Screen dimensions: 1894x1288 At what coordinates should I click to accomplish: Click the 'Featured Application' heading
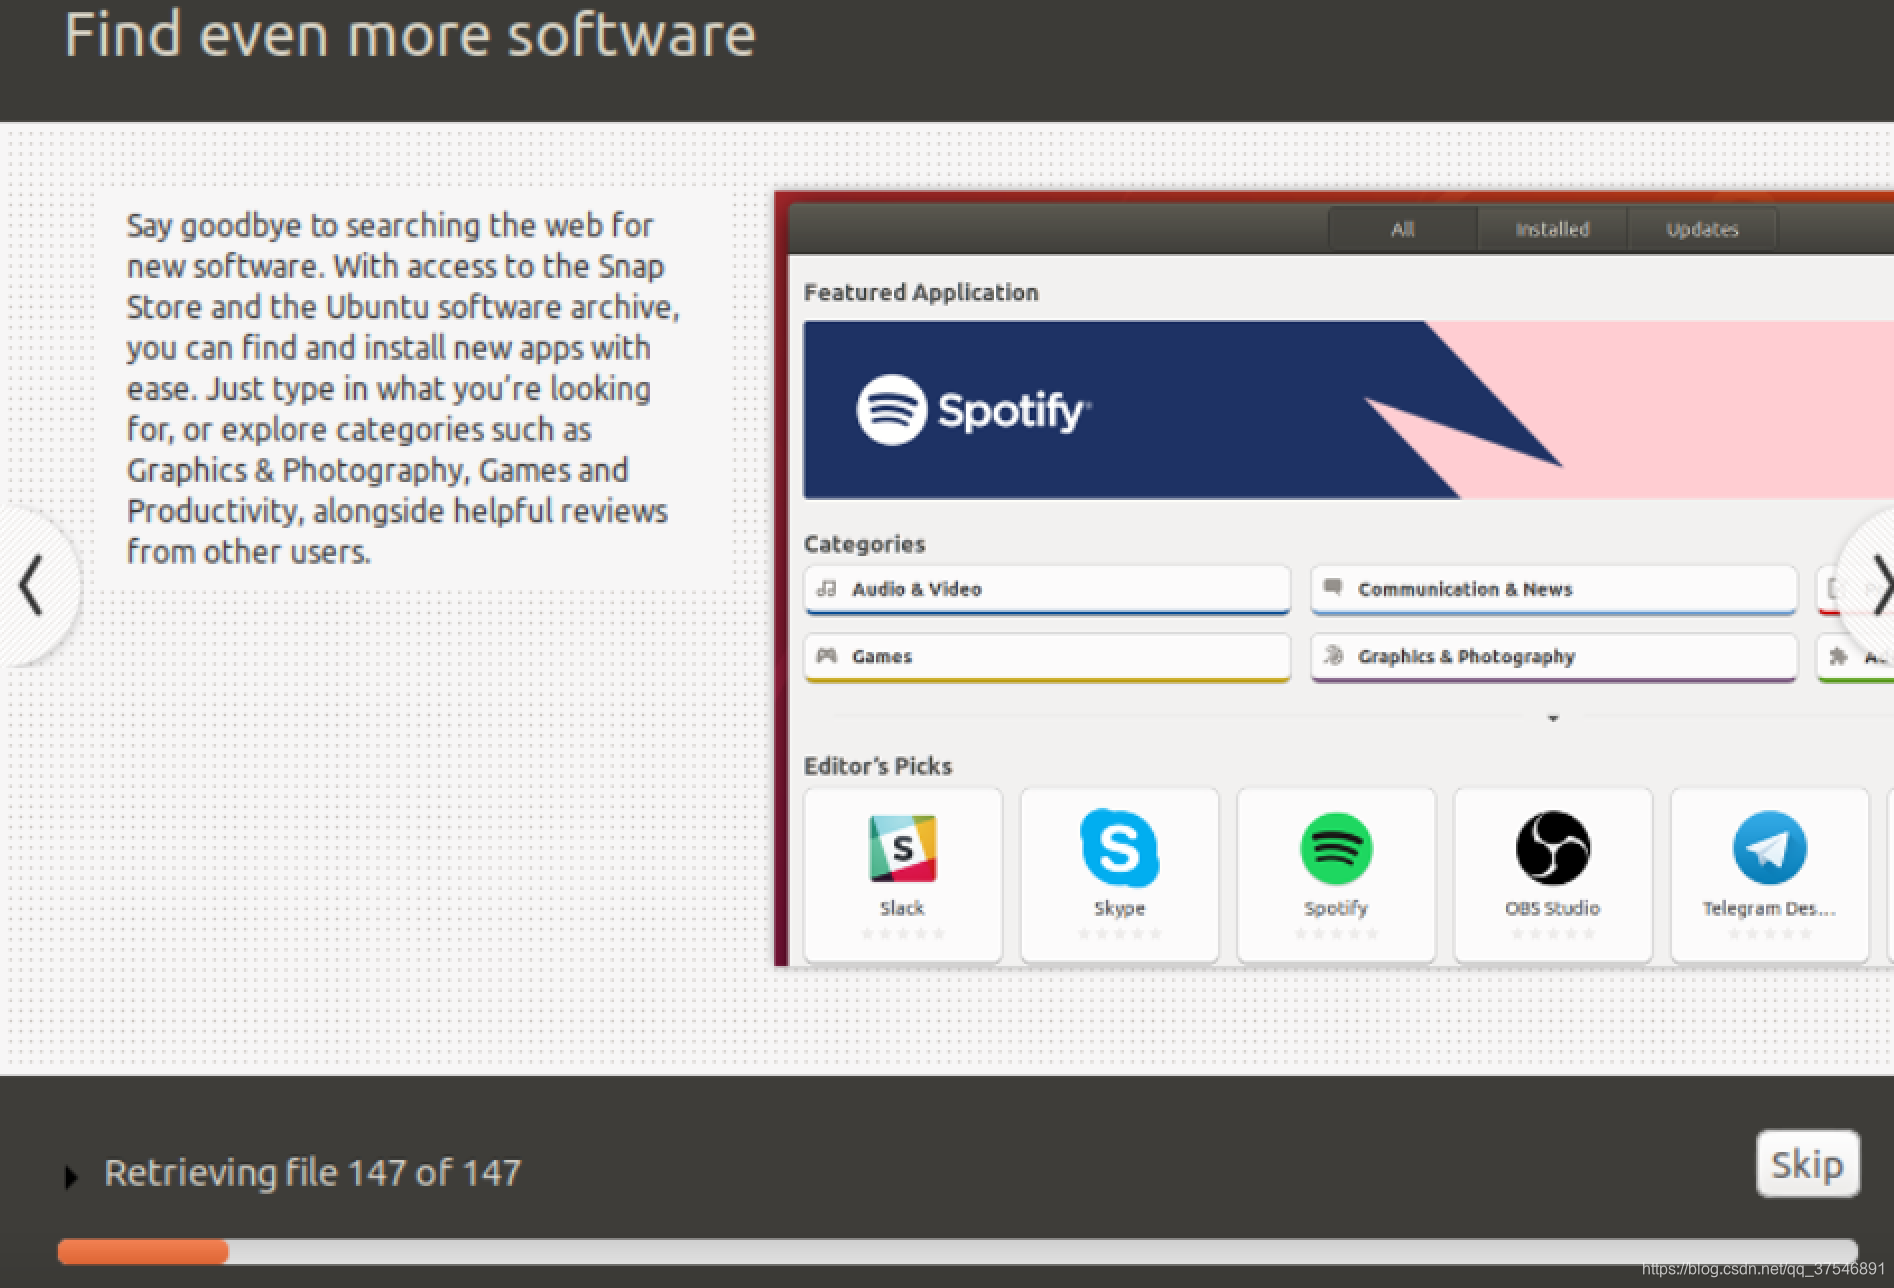921,292
